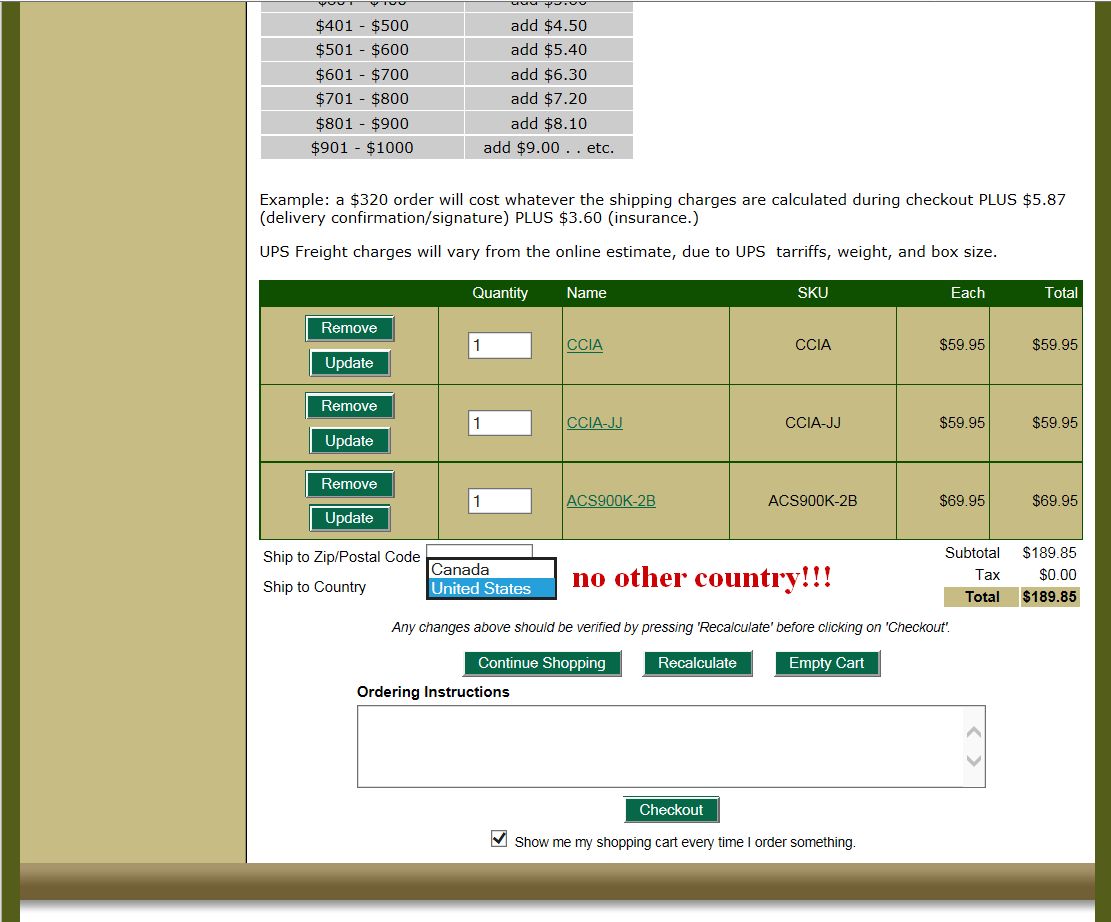The width and height of the screenshot is (1111, 922).
Task: Click inside the Ordering Instructions text area
Action: point(660,746)
